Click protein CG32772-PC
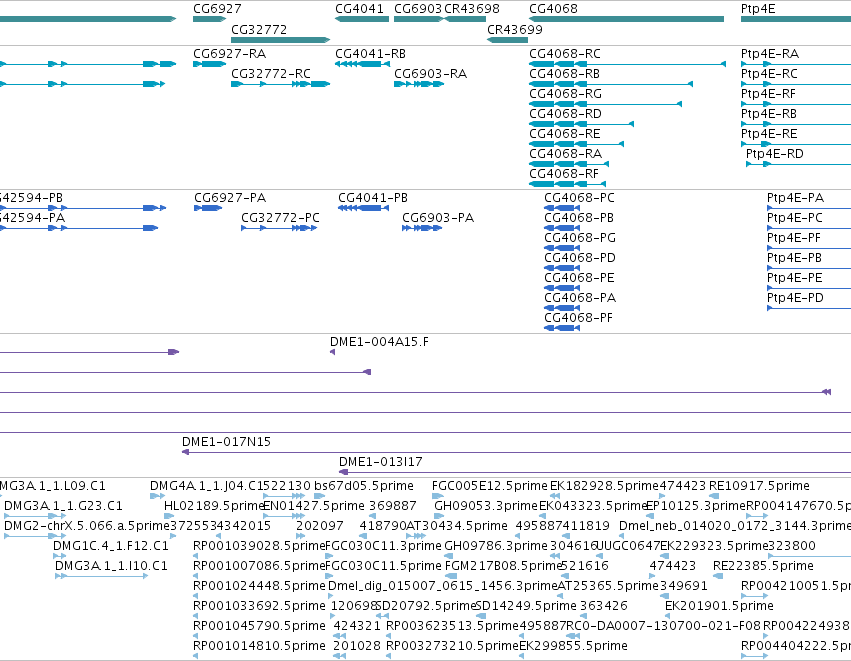This screenshot has height=661, width=851. tap(279, 228)
